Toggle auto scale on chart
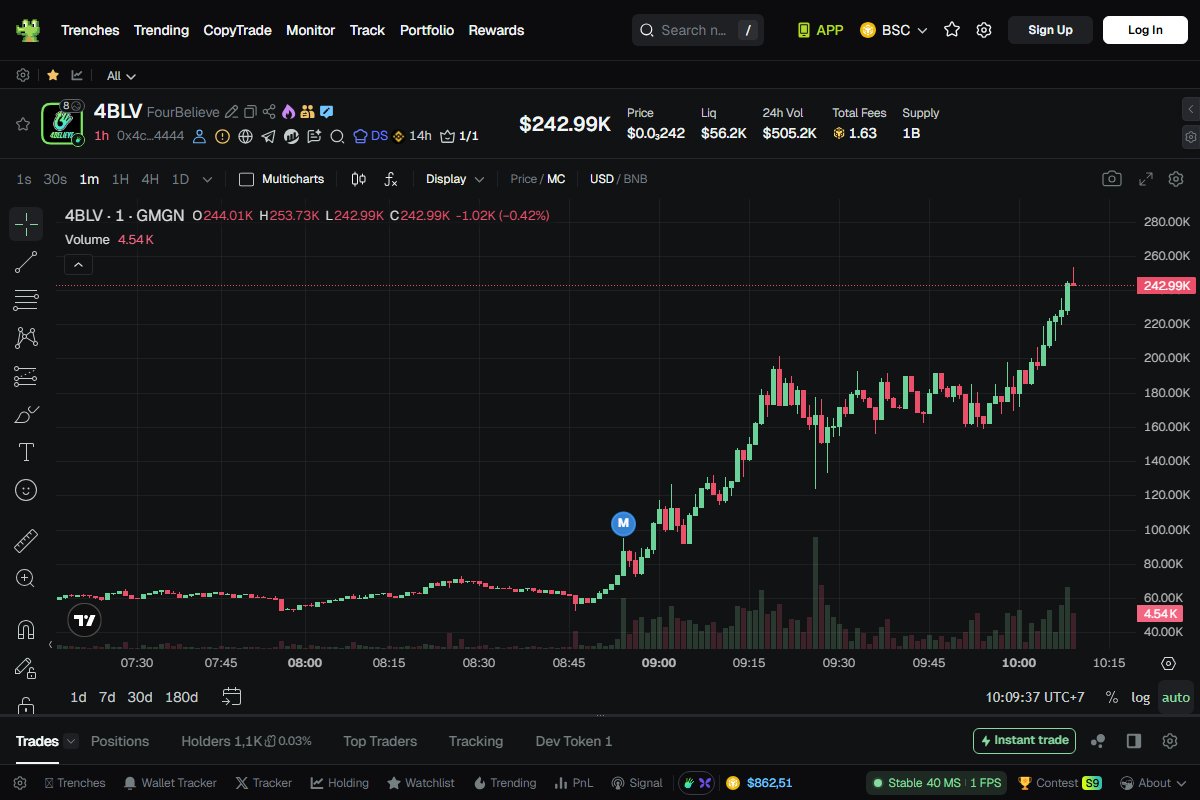 [1176, 697]
